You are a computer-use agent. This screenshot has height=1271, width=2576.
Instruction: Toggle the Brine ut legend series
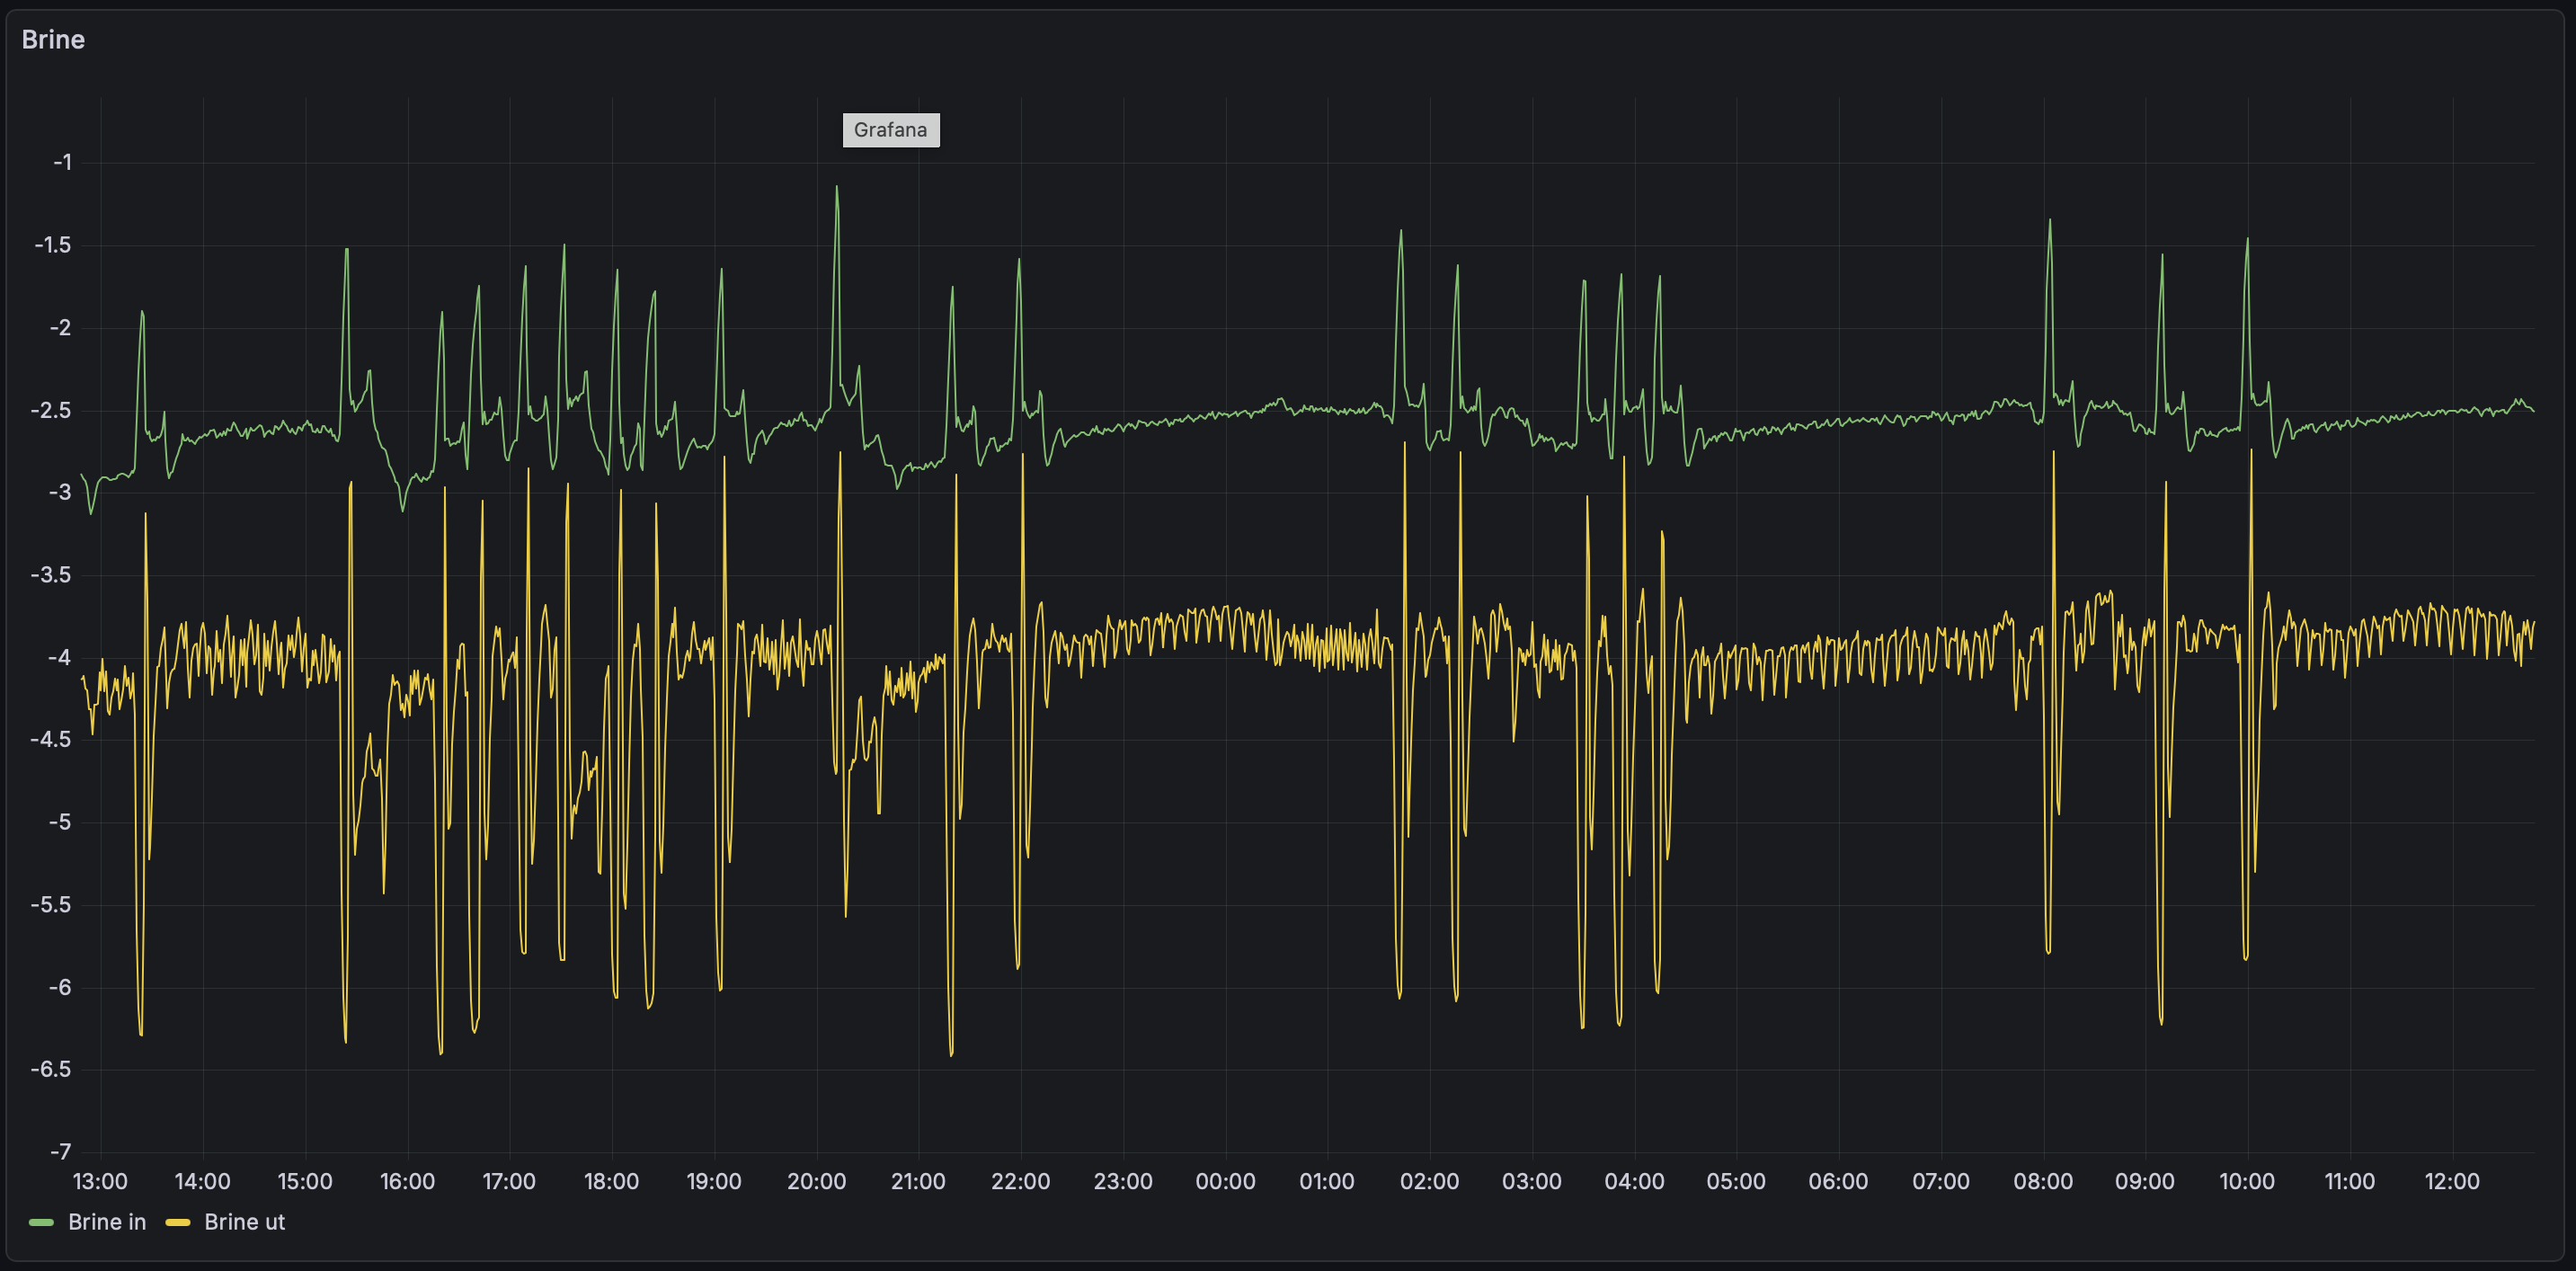(244, 1222)
